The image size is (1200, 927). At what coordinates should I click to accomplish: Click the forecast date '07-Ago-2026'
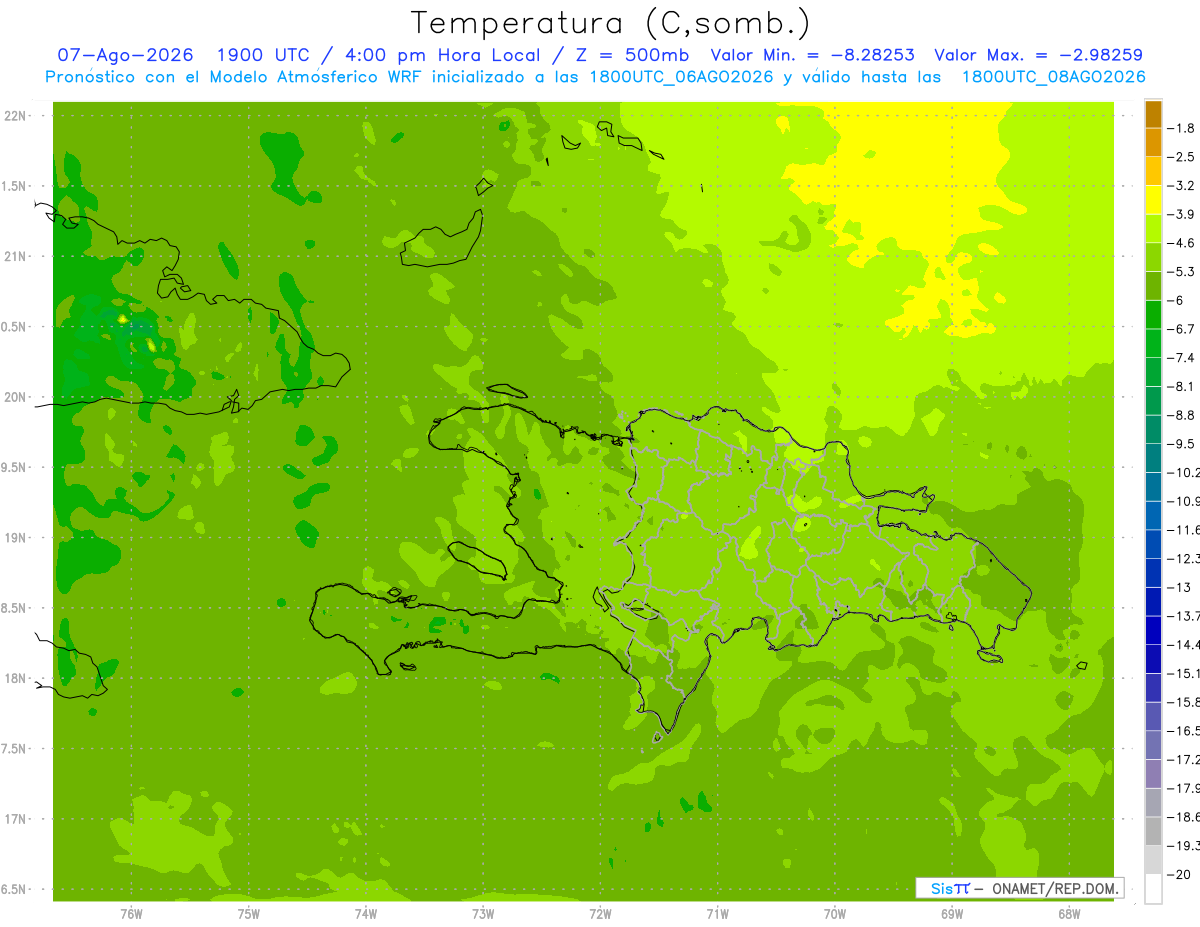tap(125, 55)
